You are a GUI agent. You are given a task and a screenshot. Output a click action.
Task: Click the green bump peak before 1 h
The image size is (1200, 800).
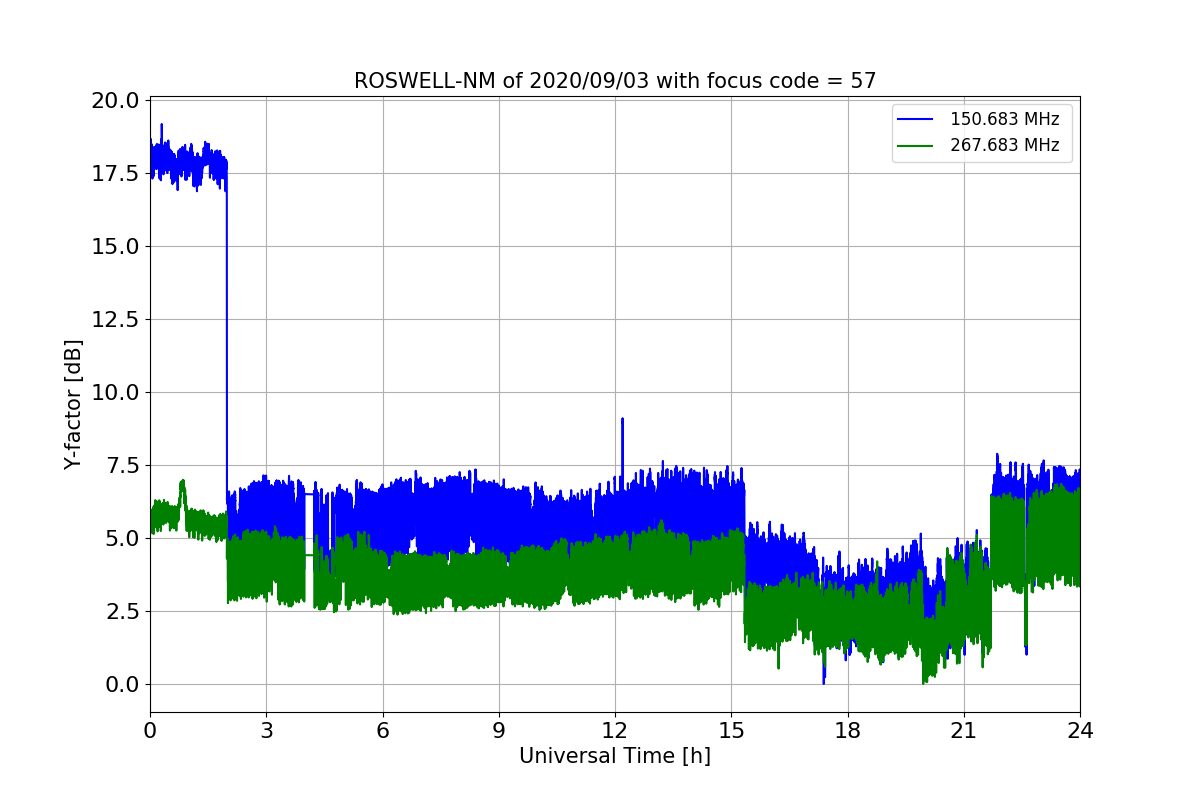coord(182,482)
